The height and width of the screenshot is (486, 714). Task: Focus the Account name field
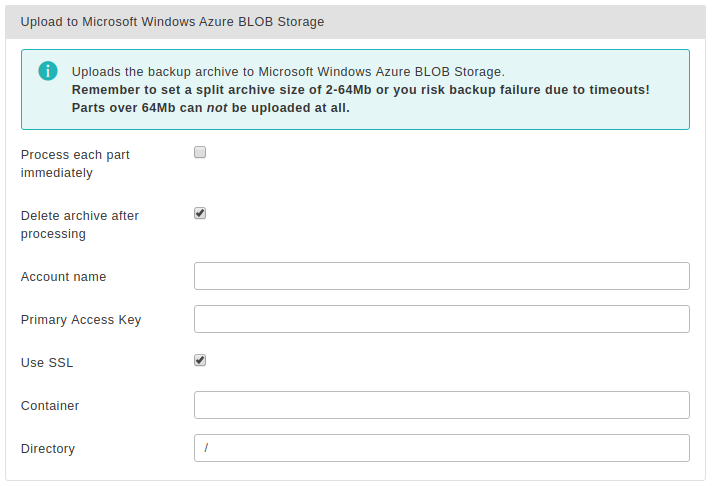tap(442, 276)
